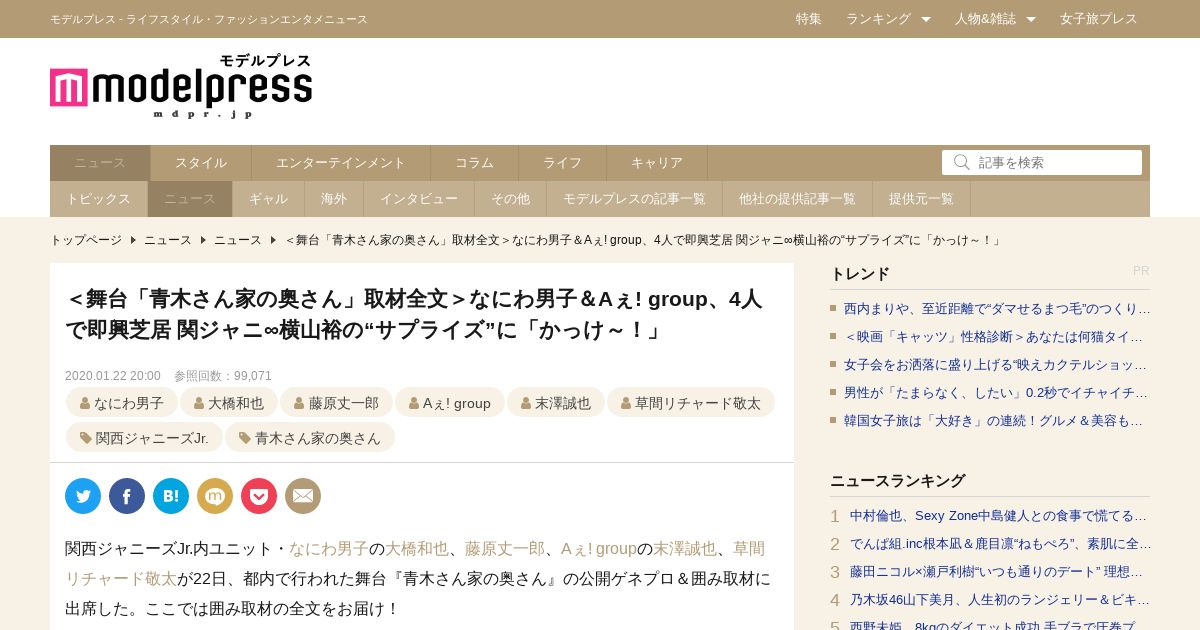Image resolution: width=1200 pixels, height=630 pixels.
Task: Share article by email icon
Action: 303,496
